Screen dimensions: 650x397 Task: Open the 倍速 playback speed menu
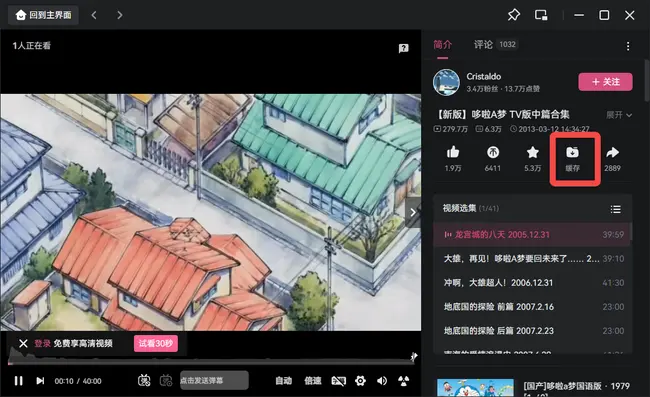click(313, 380)
